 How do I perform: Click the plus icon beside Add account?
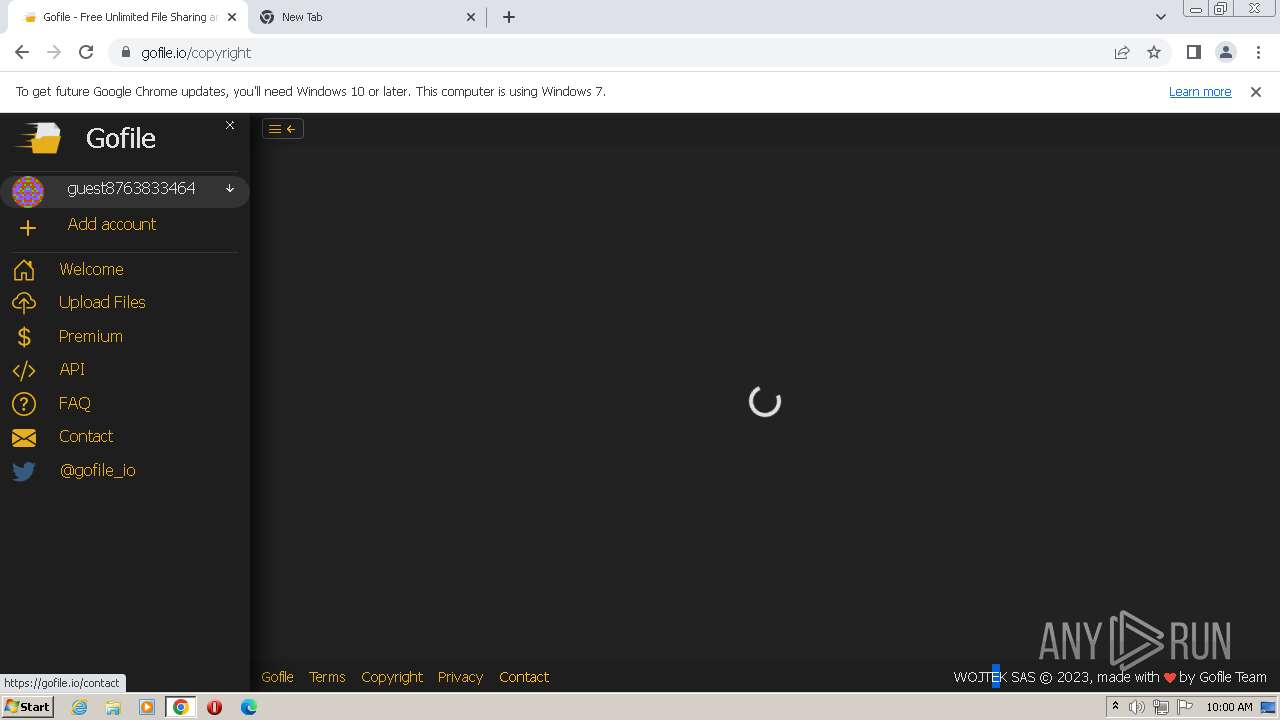[x=28, y=228]
